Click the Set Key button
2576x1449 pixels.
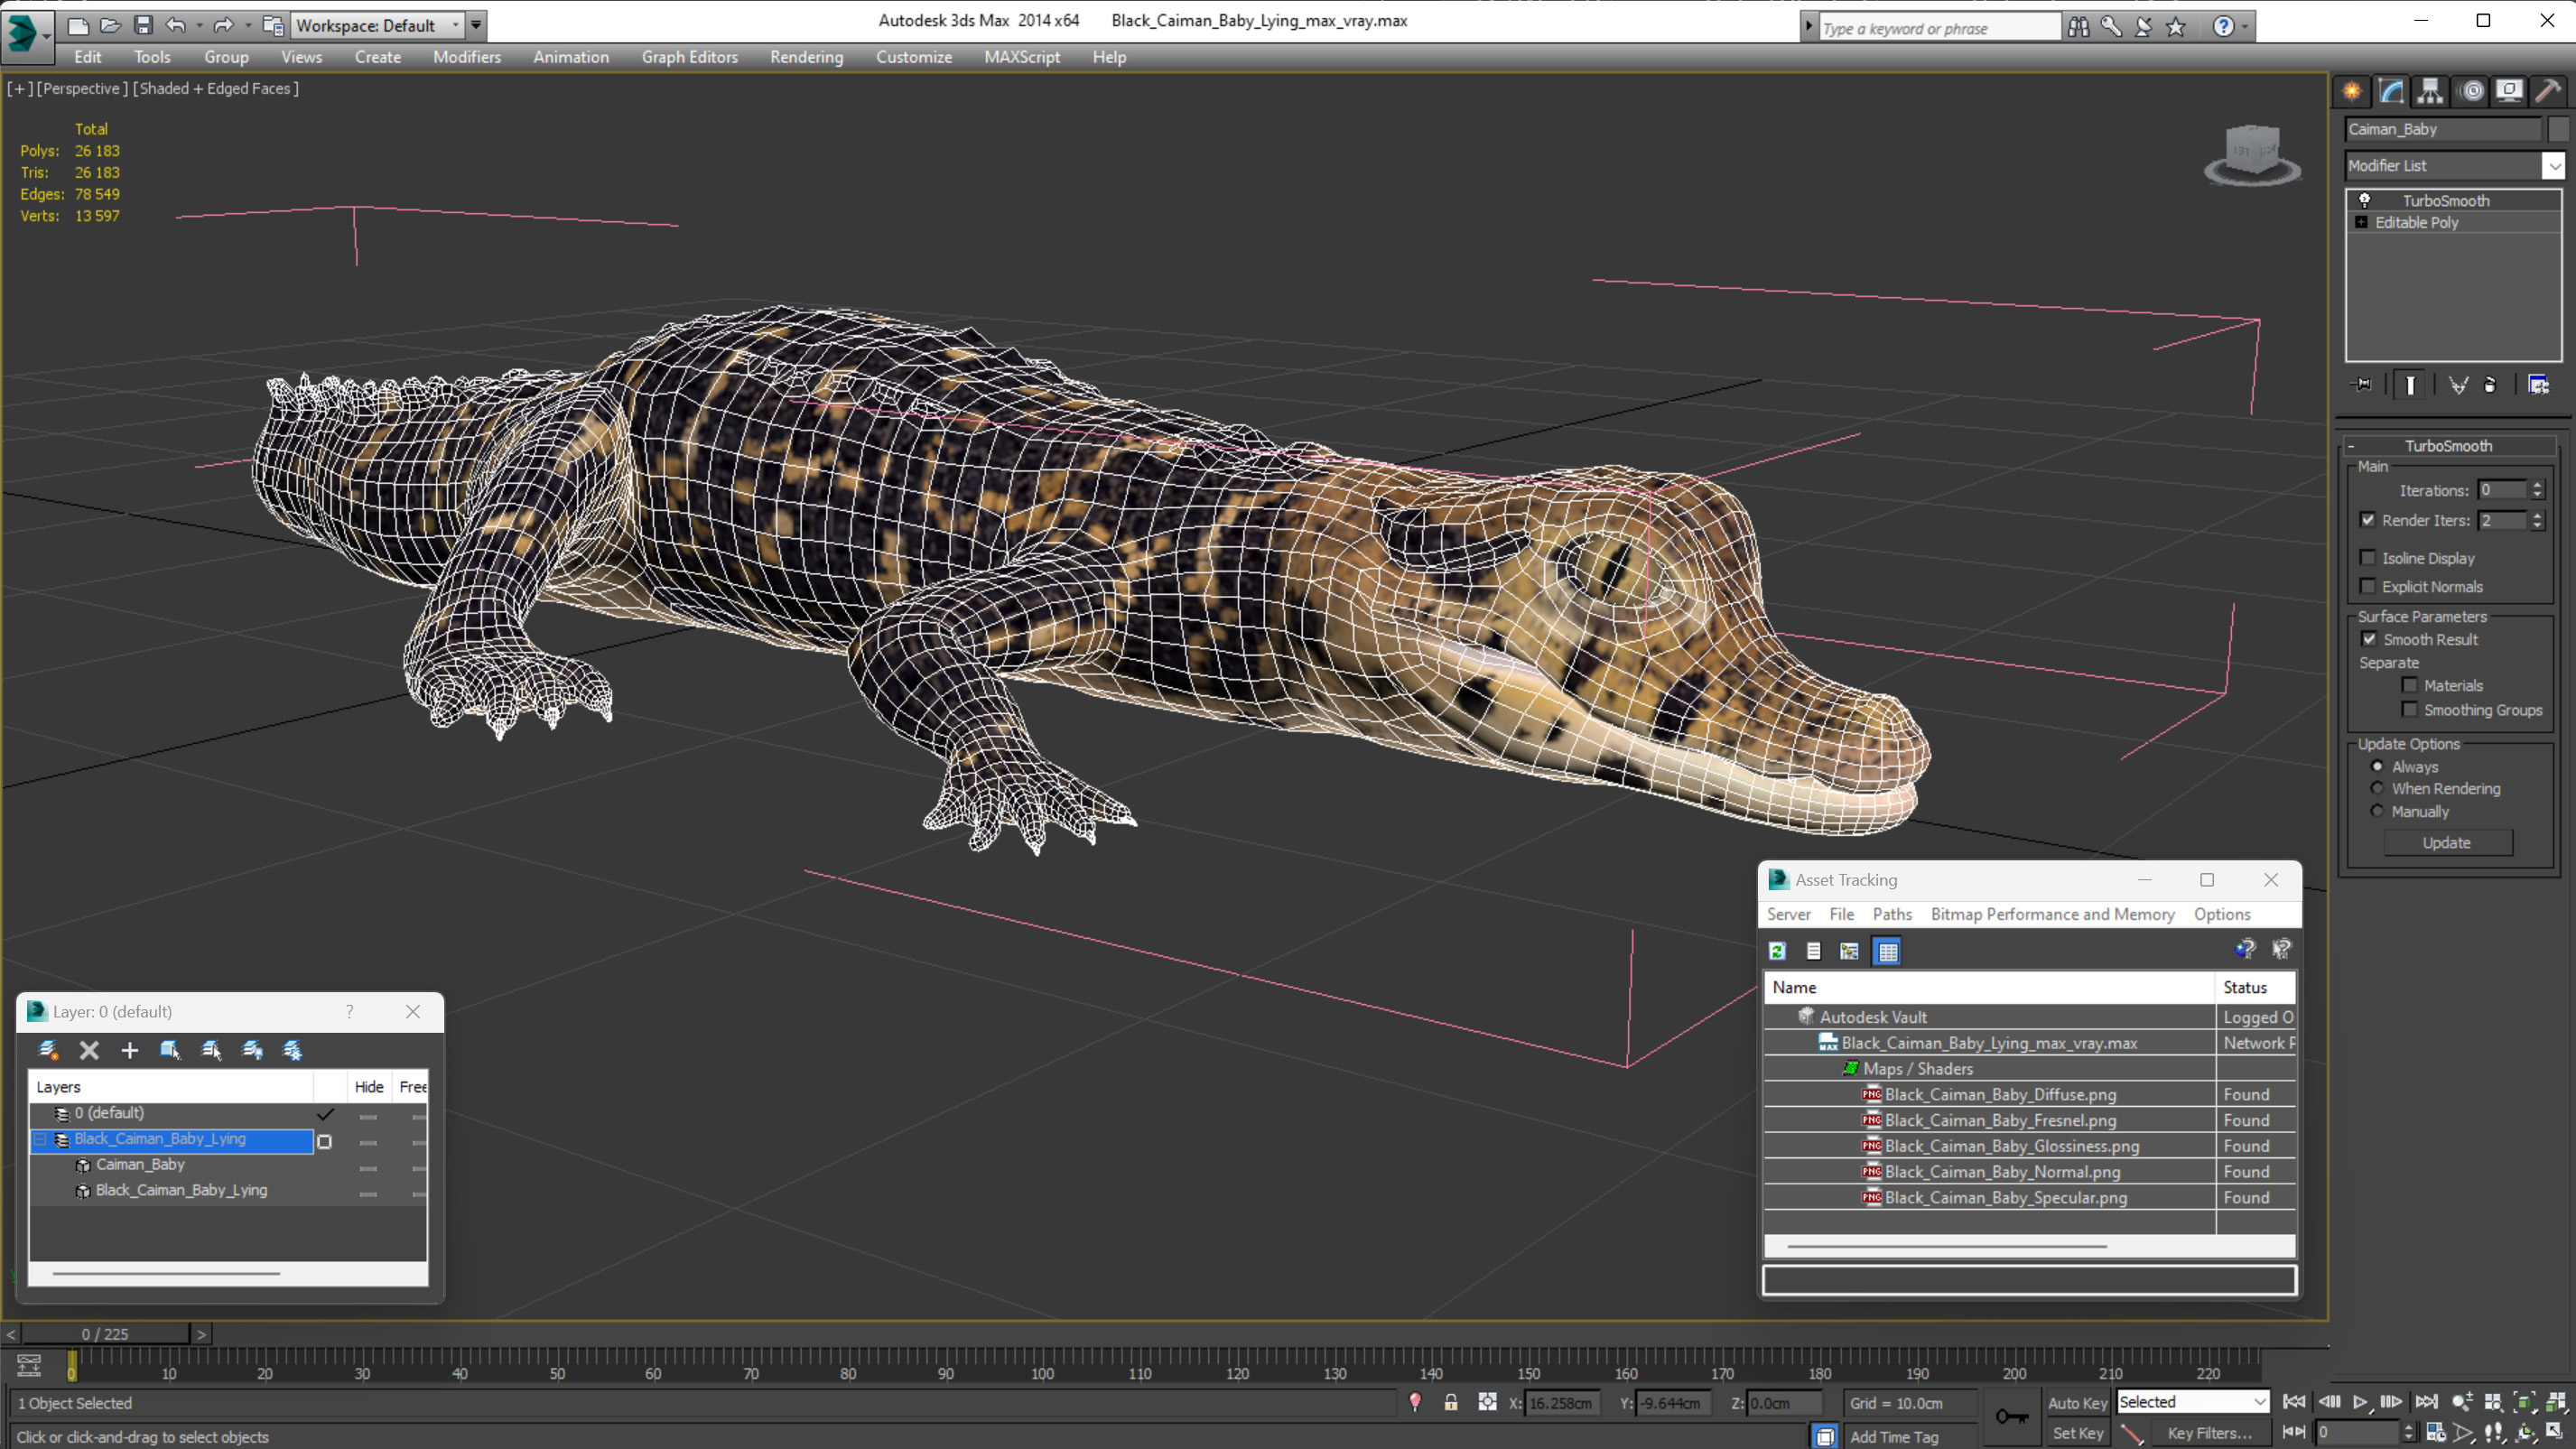point(2077,1433)
